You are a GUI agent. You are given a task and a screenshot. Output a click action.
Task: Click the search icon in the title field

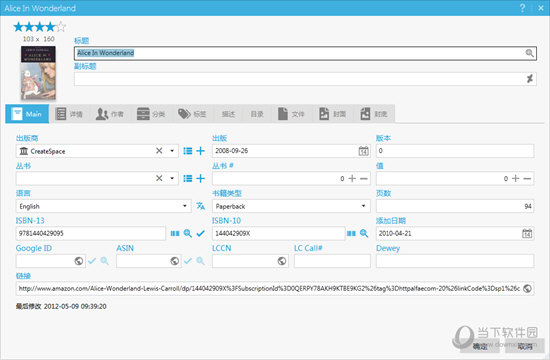coord(529,53)
